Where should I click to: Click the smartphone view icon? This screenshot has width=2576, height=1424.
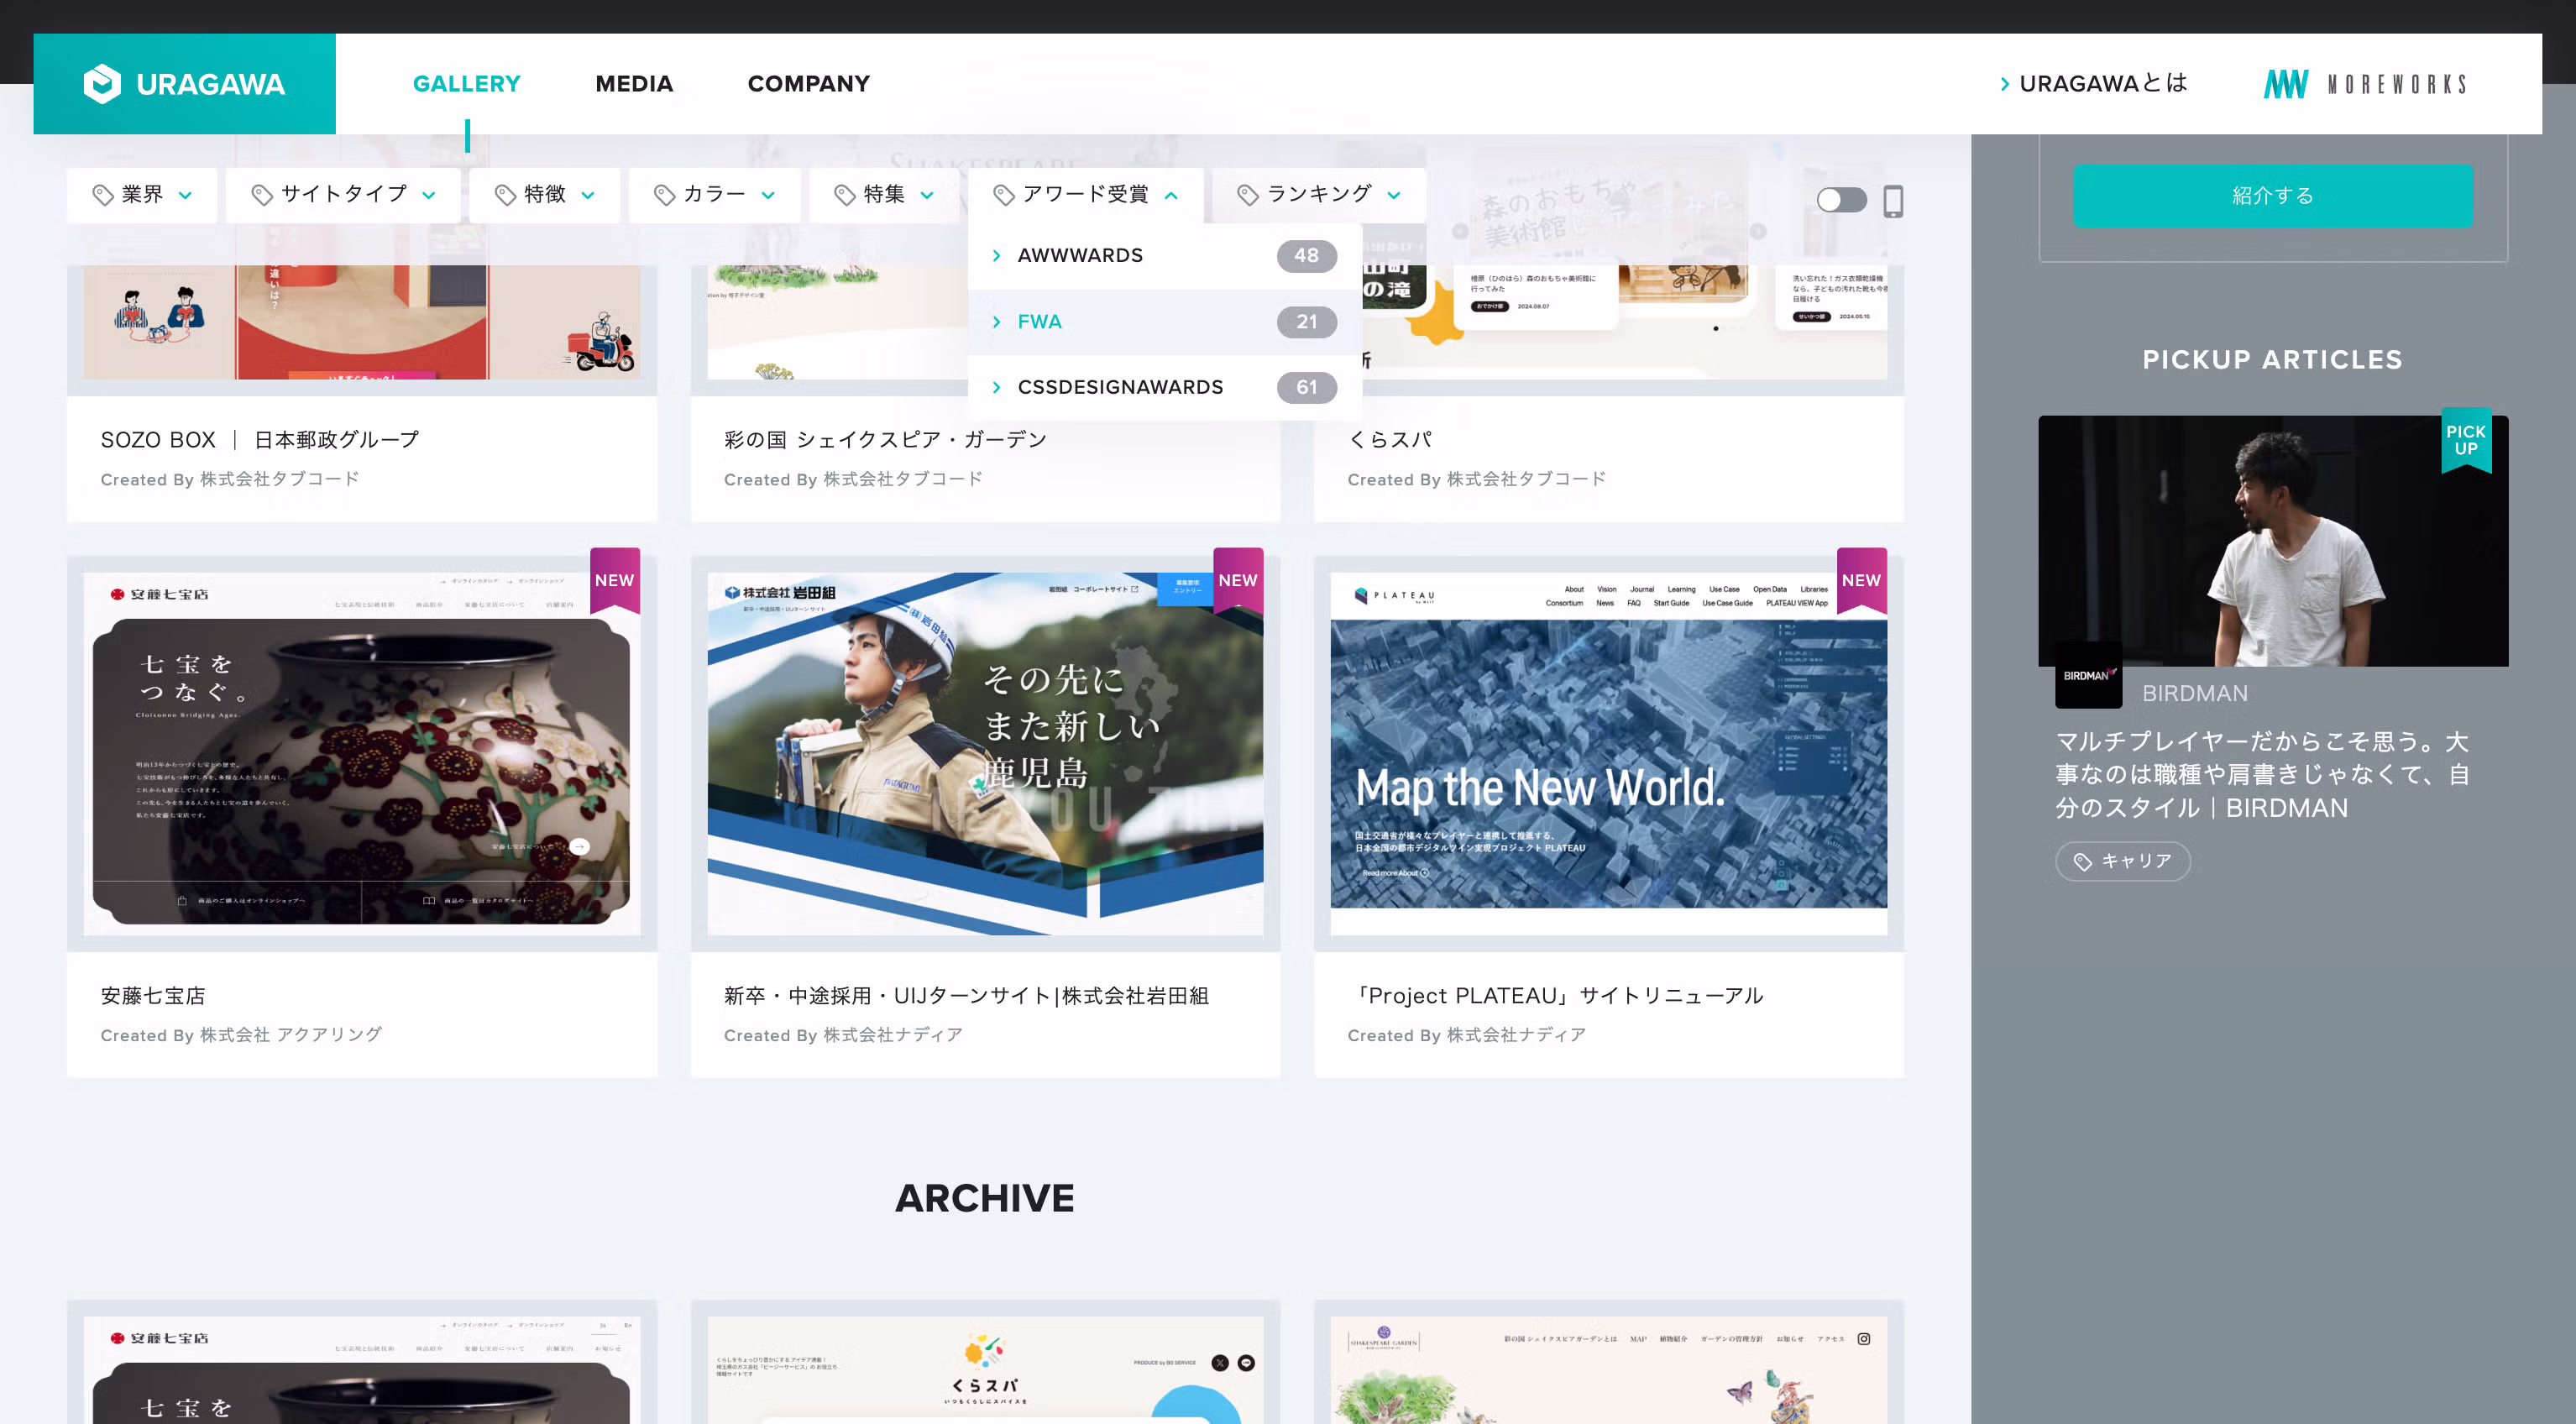(1893, 201)
